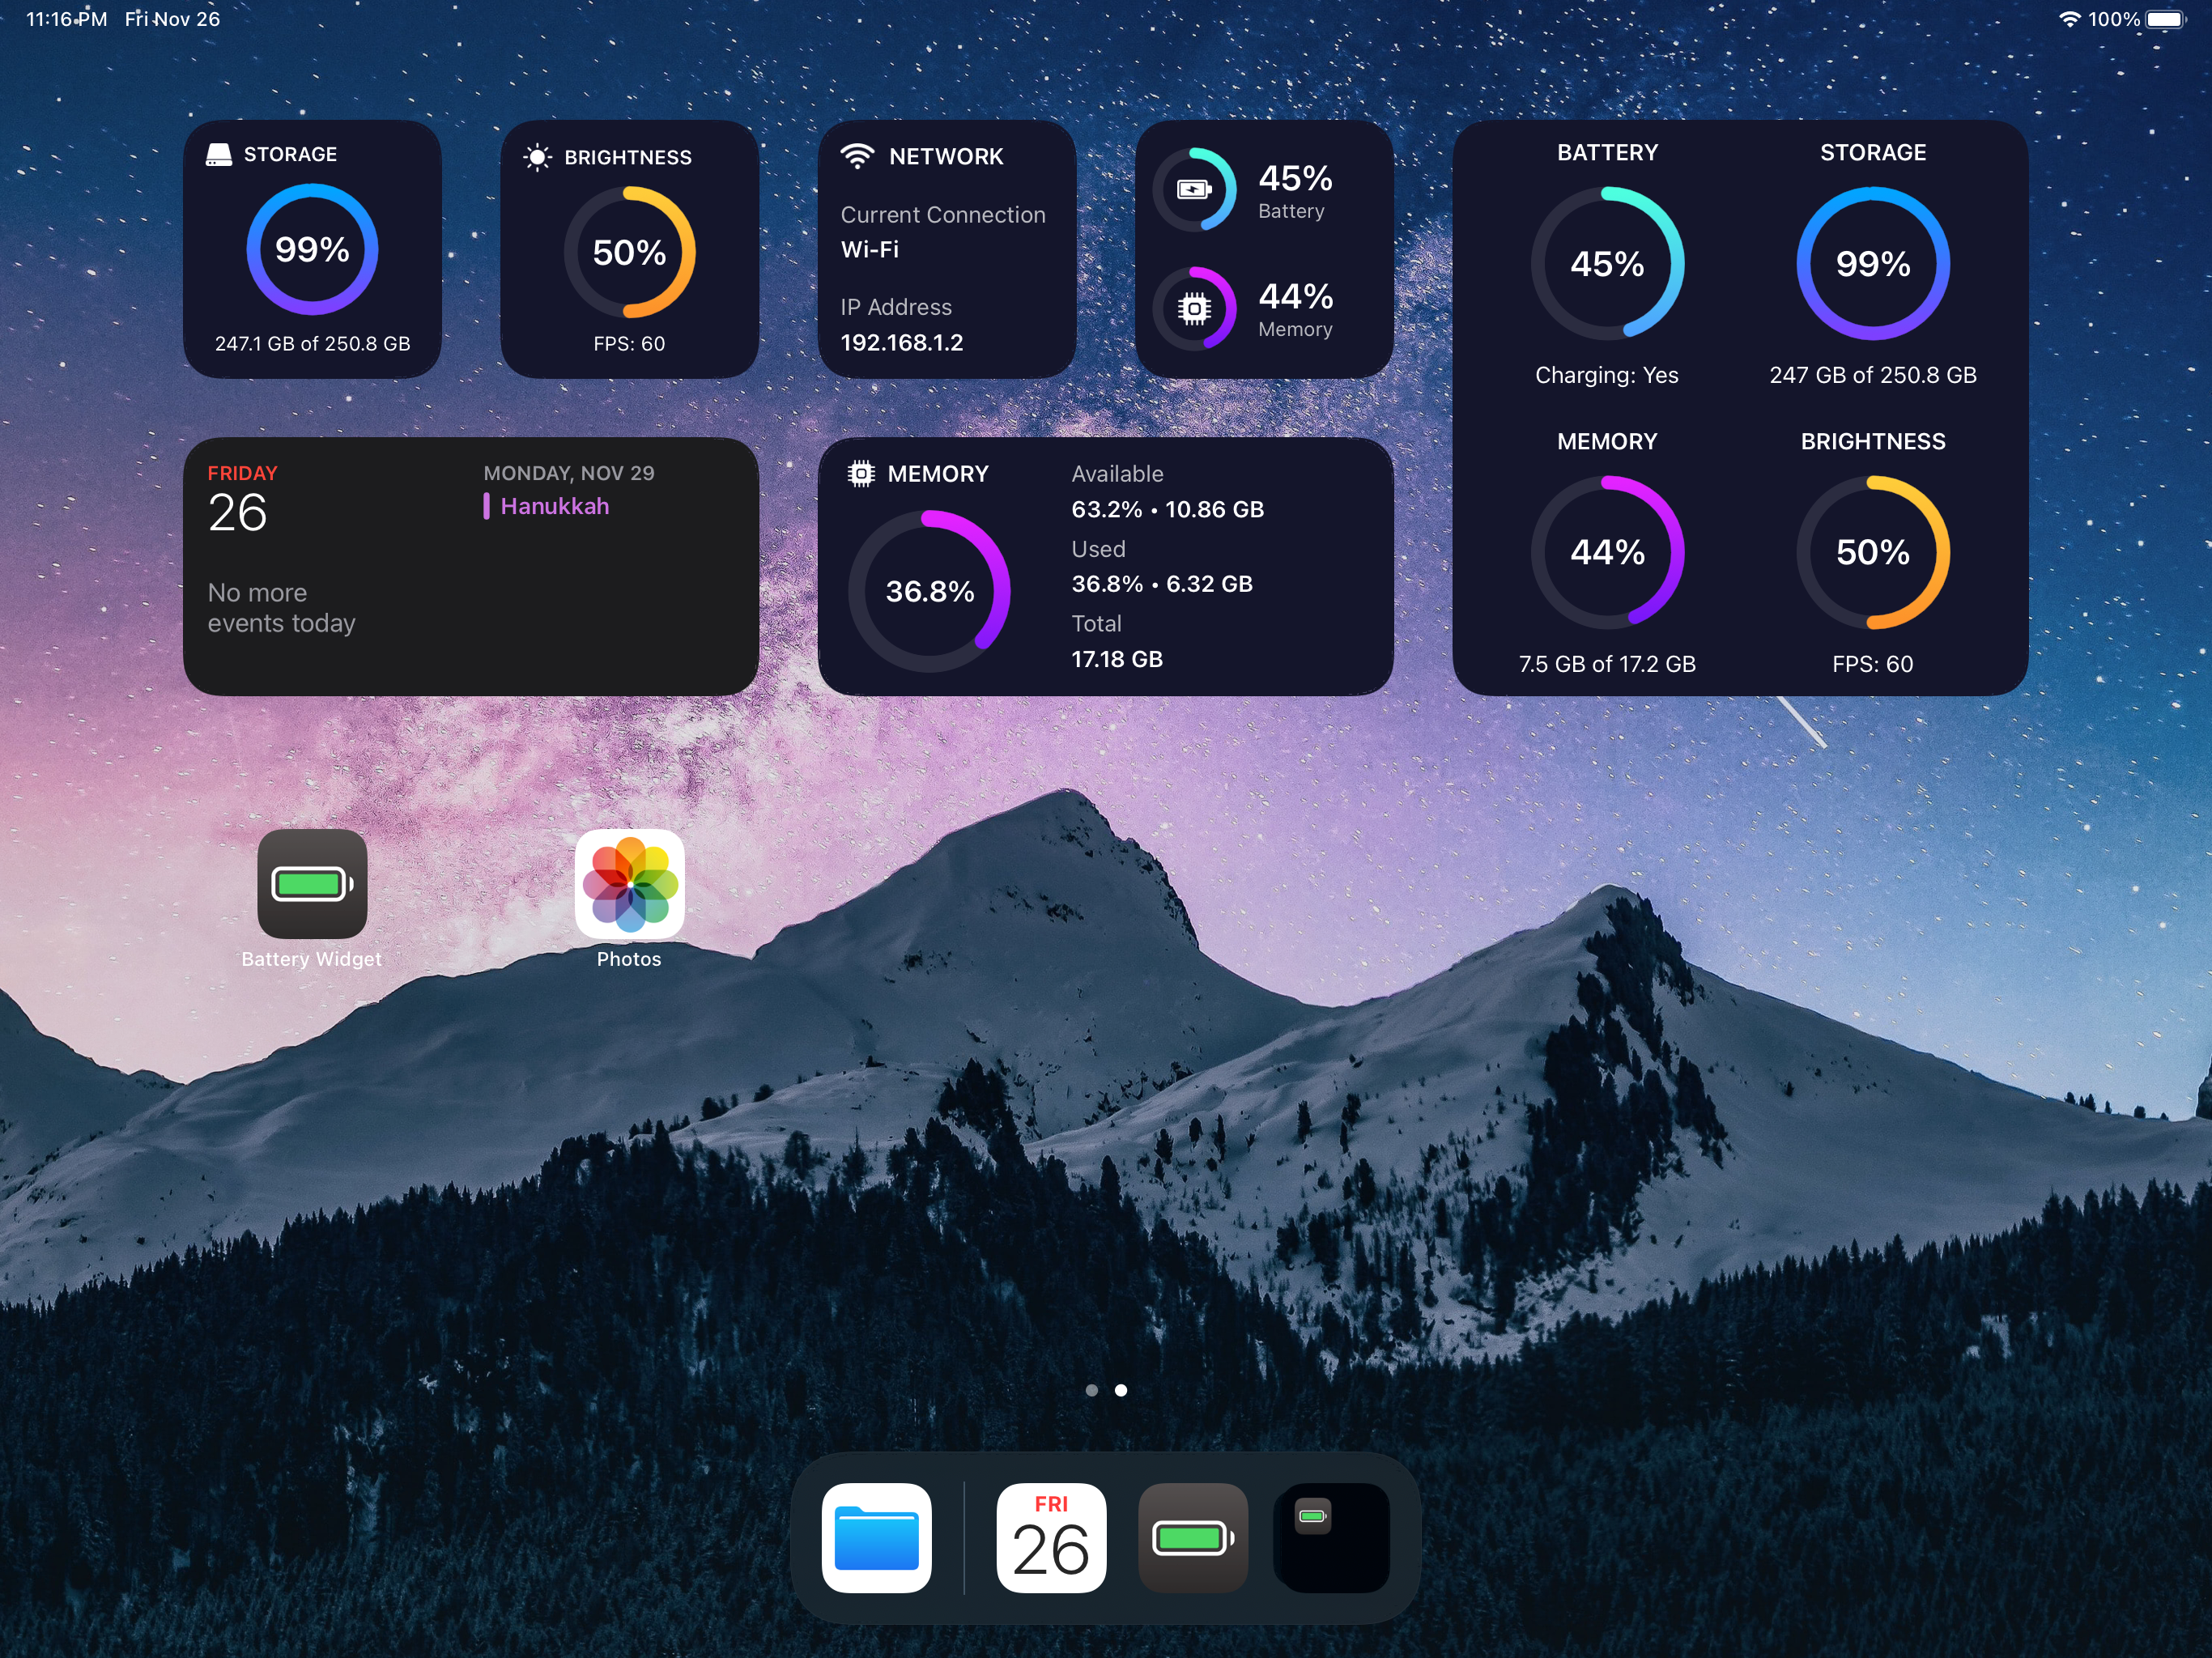Tap Friday 26 date in calendar widget
The width and height of the screenshot is (2212, 1658).
pyautogui.click(x=238, y=511)
